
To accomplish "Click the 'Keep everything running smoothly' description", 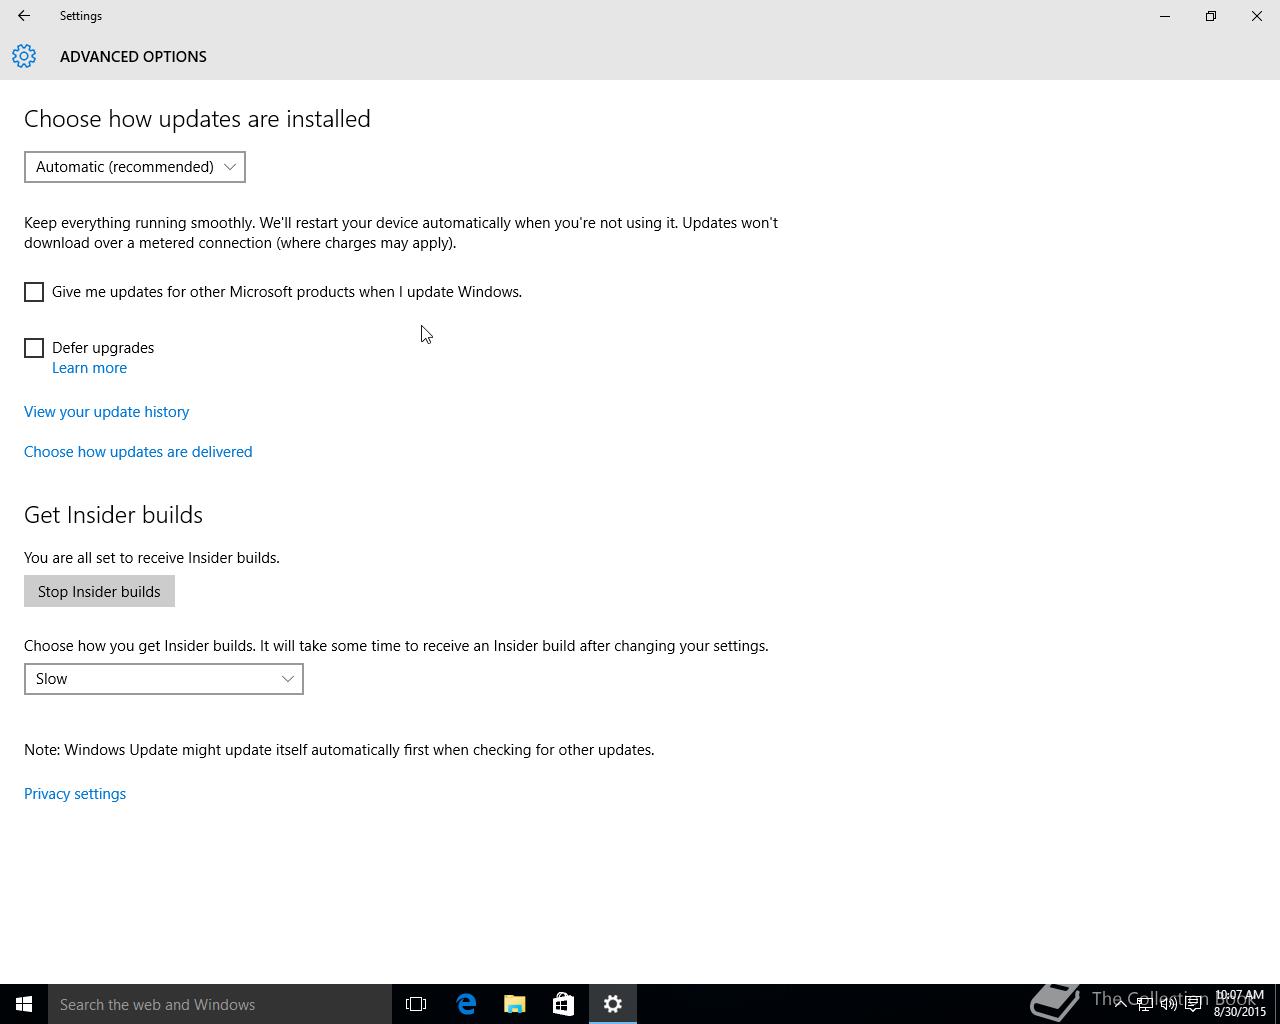I will coord(401,233).
